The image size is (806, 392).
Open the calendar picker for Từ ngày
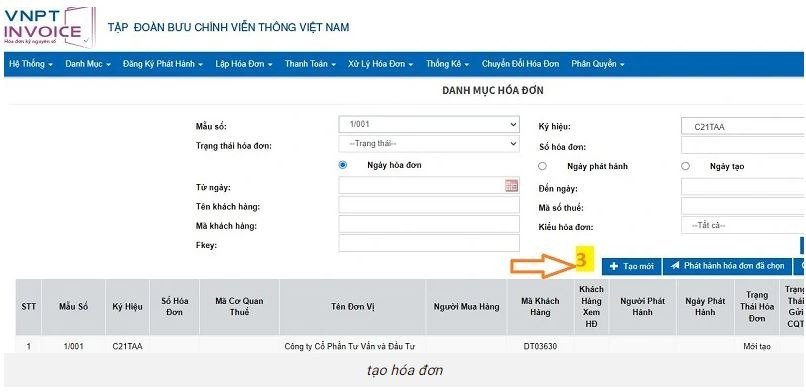(x=511, y=186)
